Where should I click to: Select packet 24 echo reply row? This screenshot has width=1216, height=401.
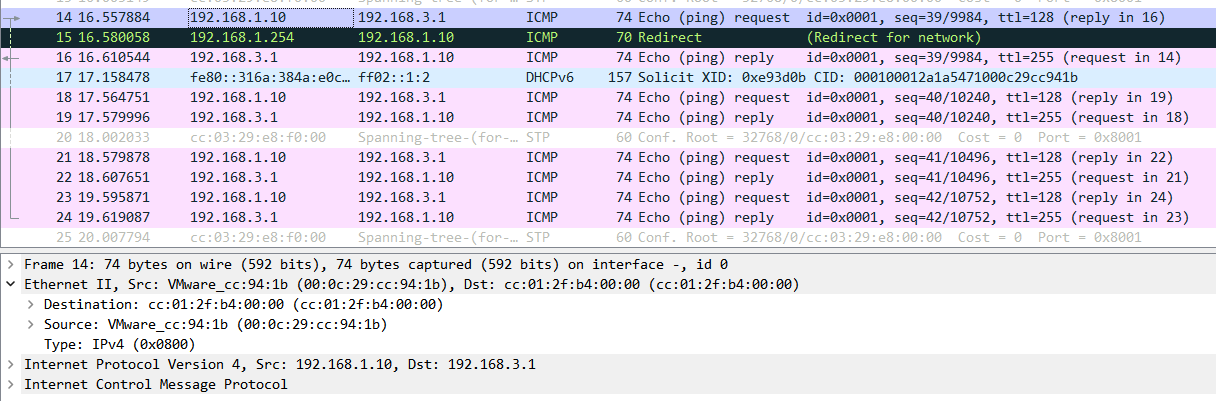pos(600,217)
